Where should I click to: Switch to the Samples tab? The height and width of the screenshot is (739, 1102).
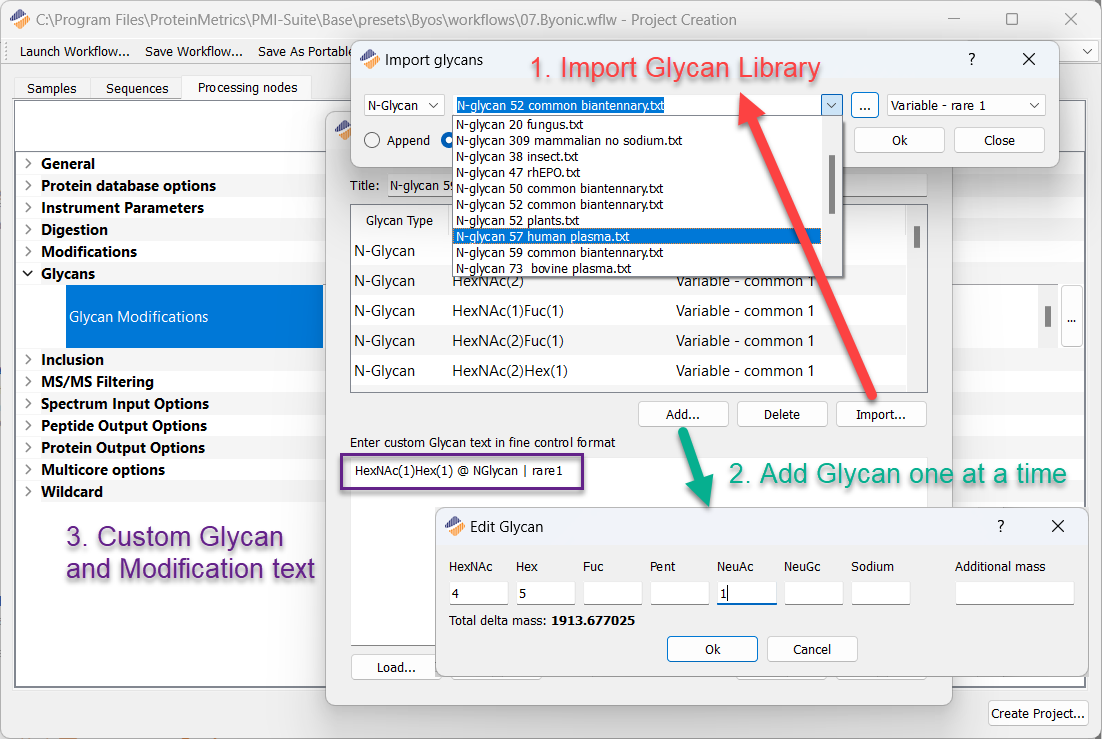[51, 88]
